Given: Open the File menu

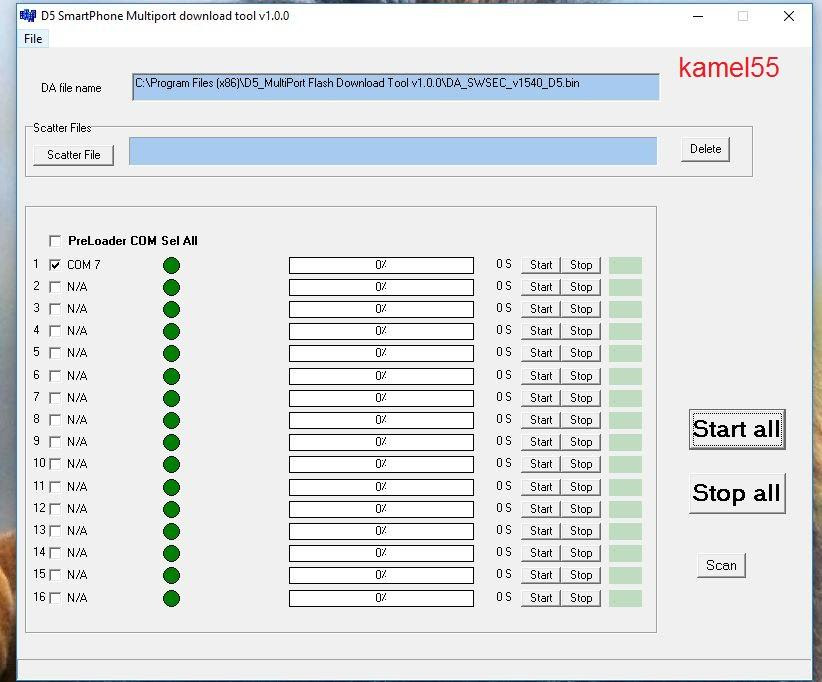Looking at the screenshot, I should click(x=33, y=39).
